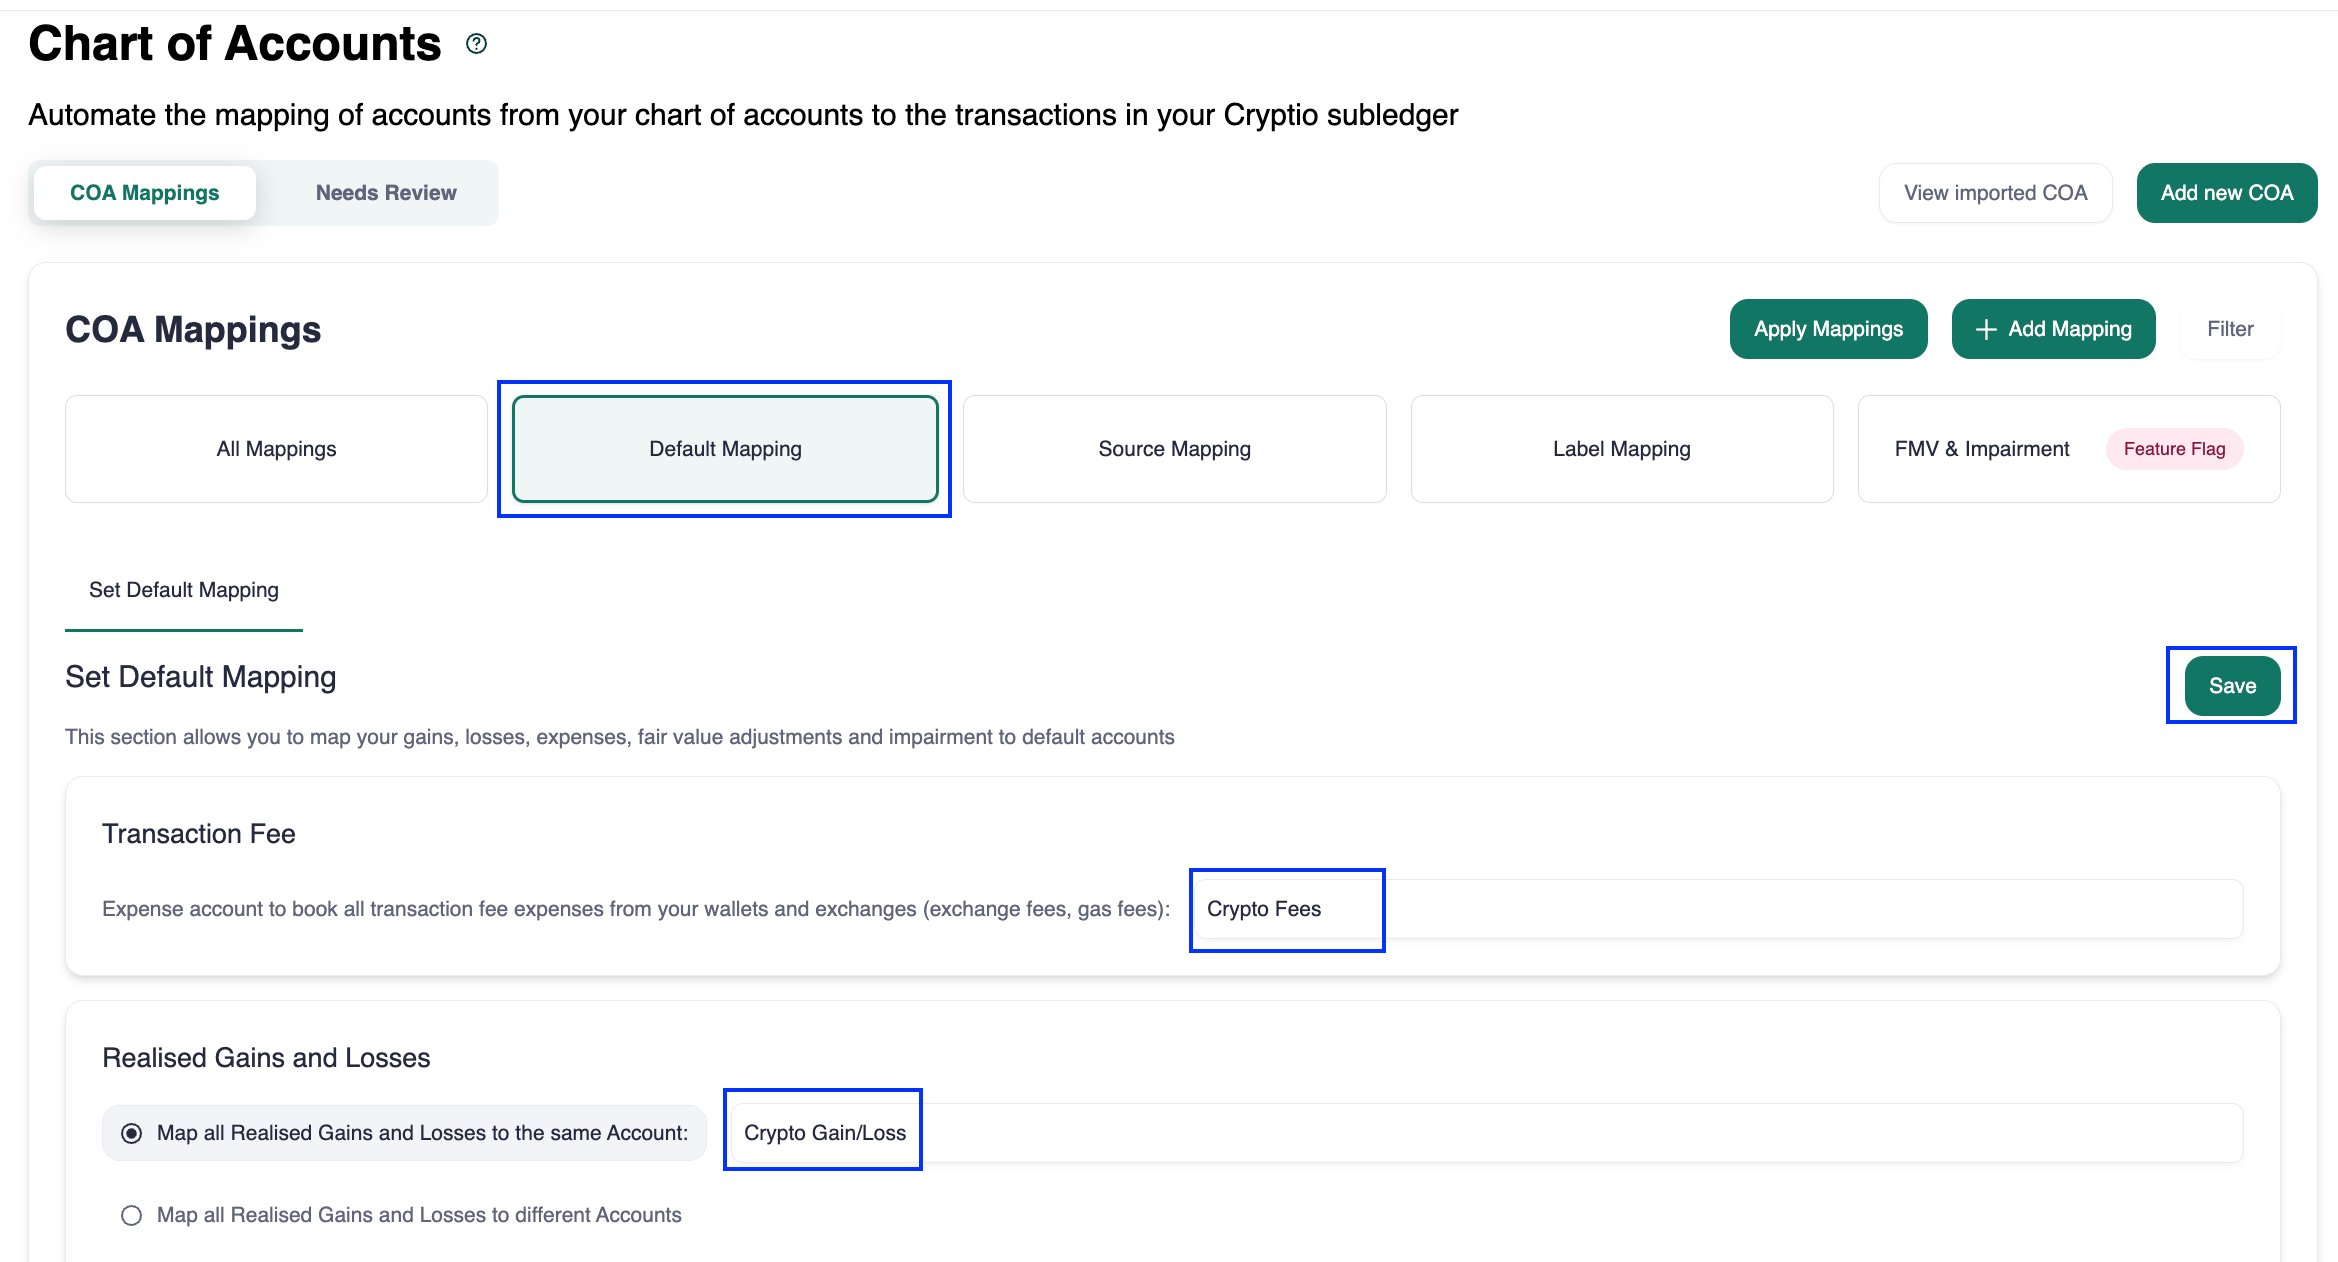This screenshot has width=2338, height=1262.
Task: Open the All Mappings category
Action: 276,449
